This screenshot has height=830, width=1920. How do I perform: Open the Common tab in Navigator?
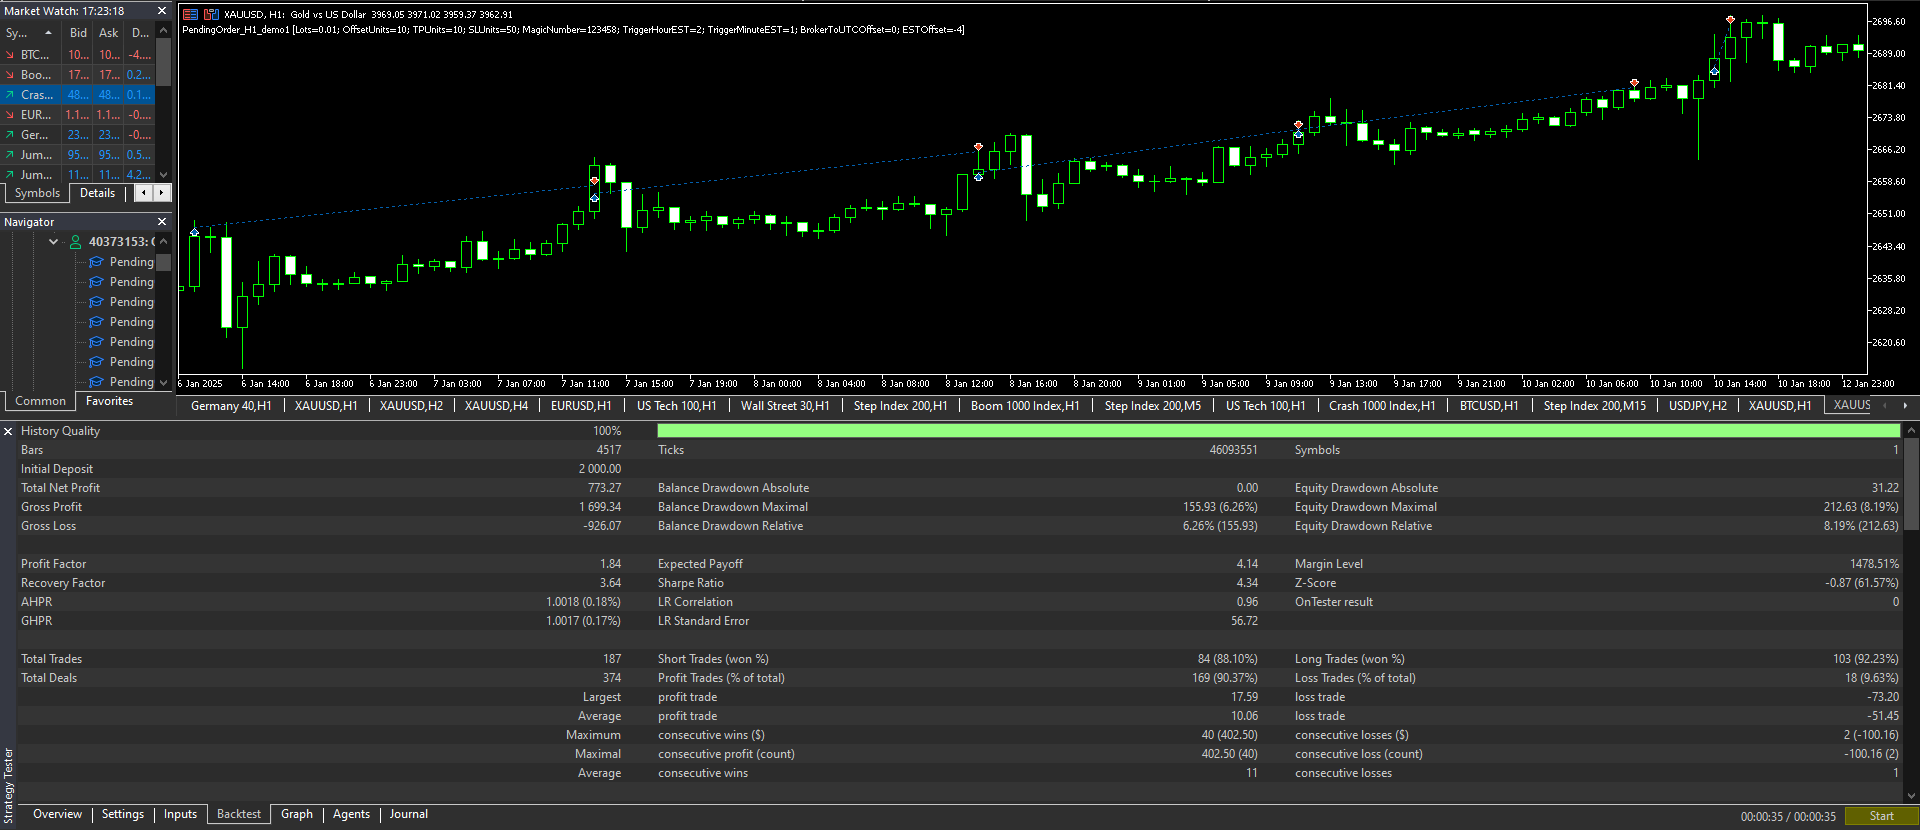pos(40,401)
